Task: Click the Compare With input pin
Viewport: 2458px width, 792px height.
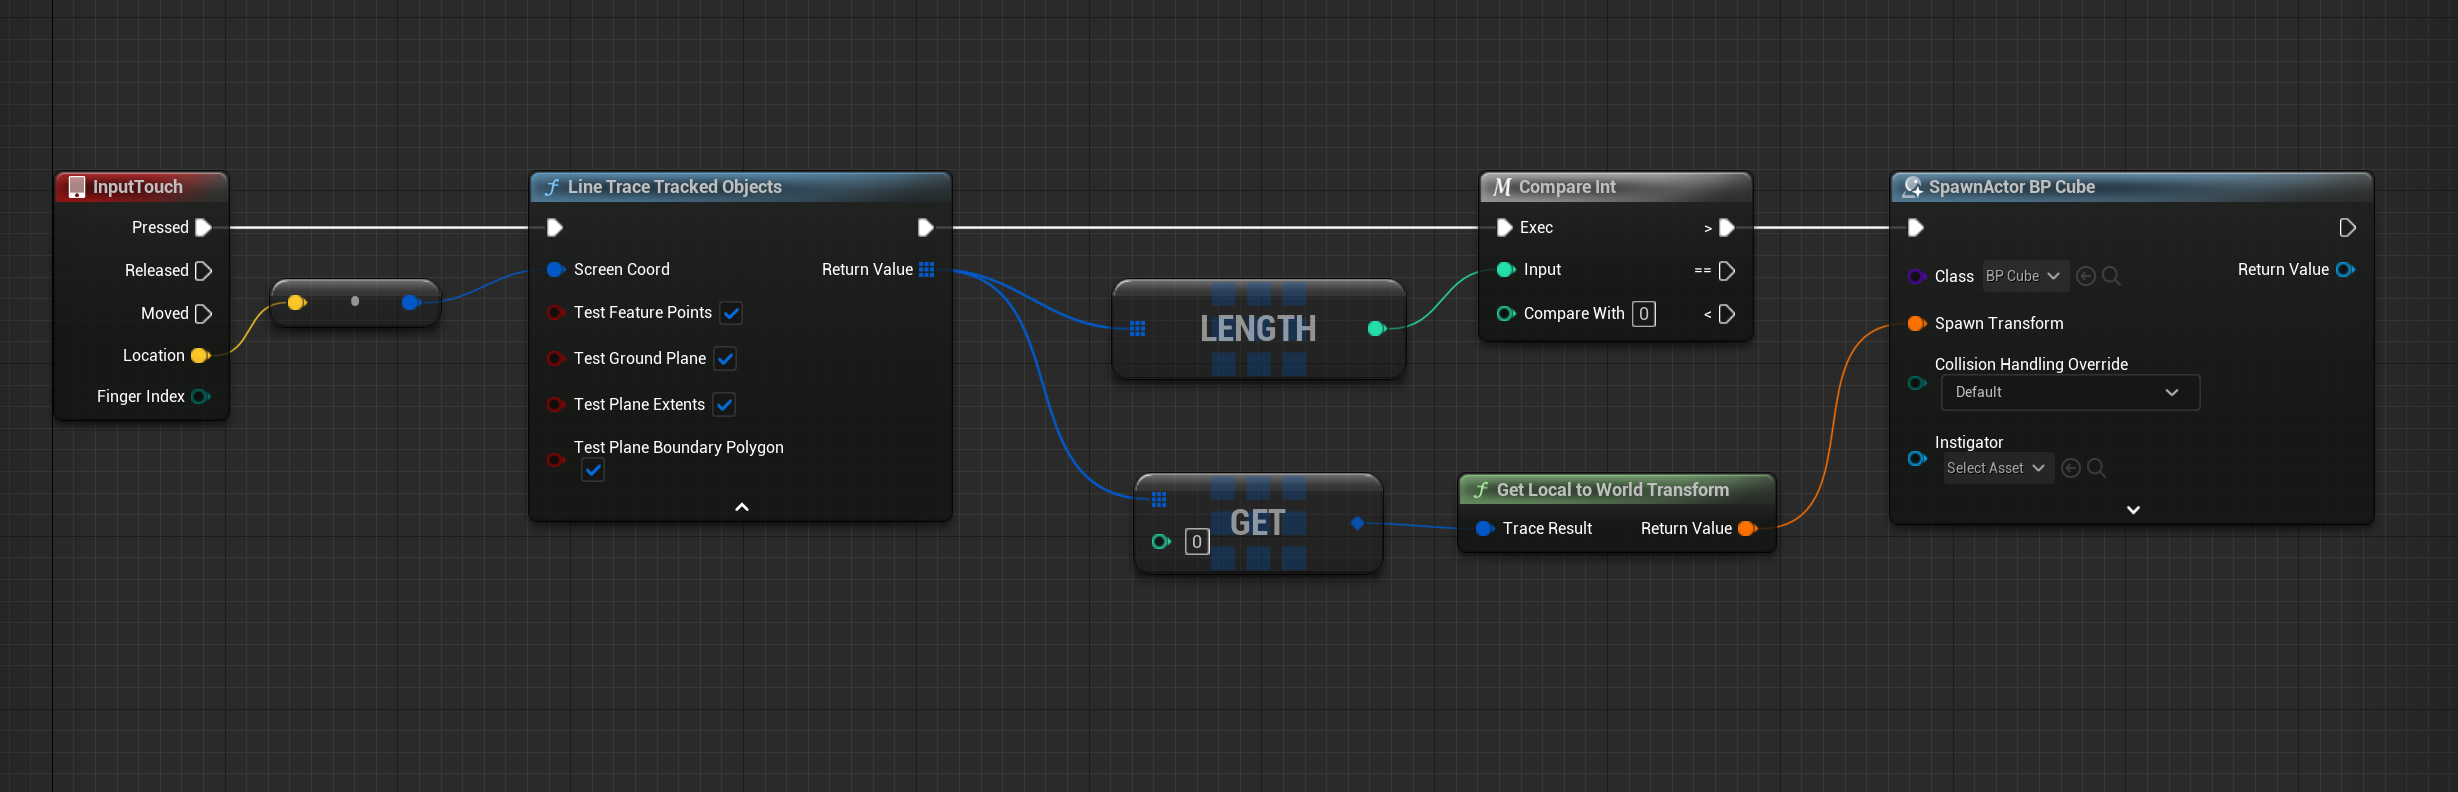Action: click(1505, 313)
